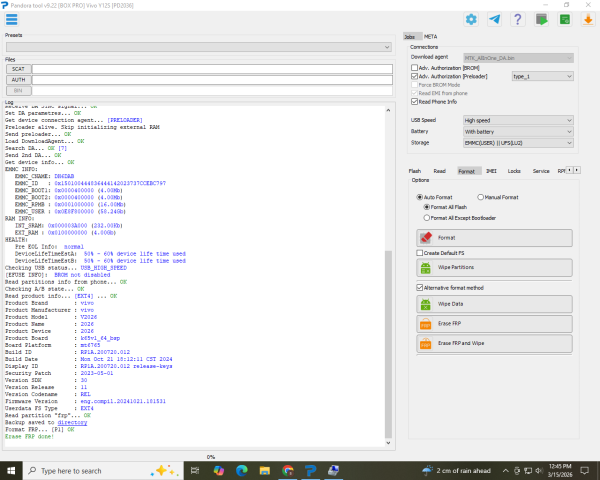Open the Service tab
Image resolution: width=600 pixels, height=480 pixels.
(x=541, y=171)
